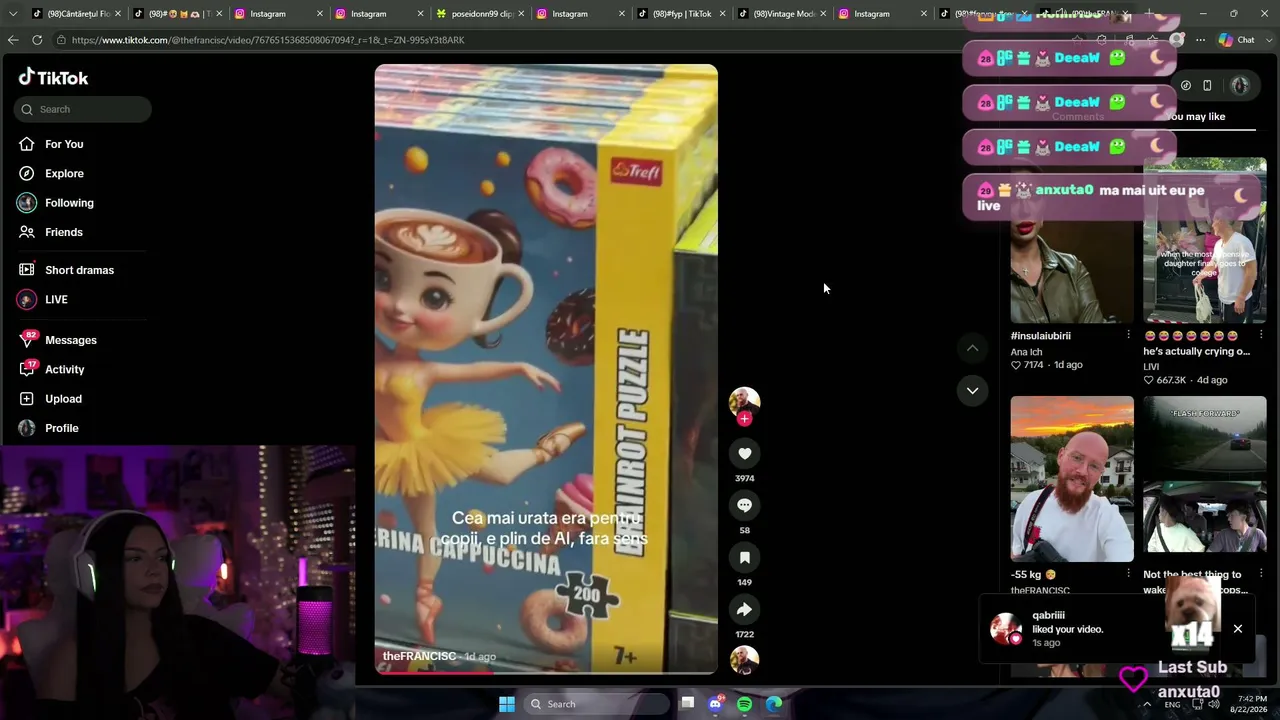Follow the creator with the red plus badge
1280x720 pixels.
(x=744, y=419)
